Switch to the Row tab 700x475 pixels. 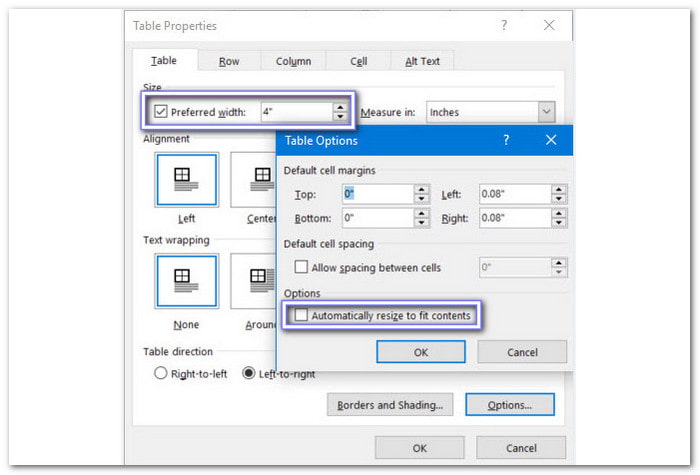coord(229,61)
